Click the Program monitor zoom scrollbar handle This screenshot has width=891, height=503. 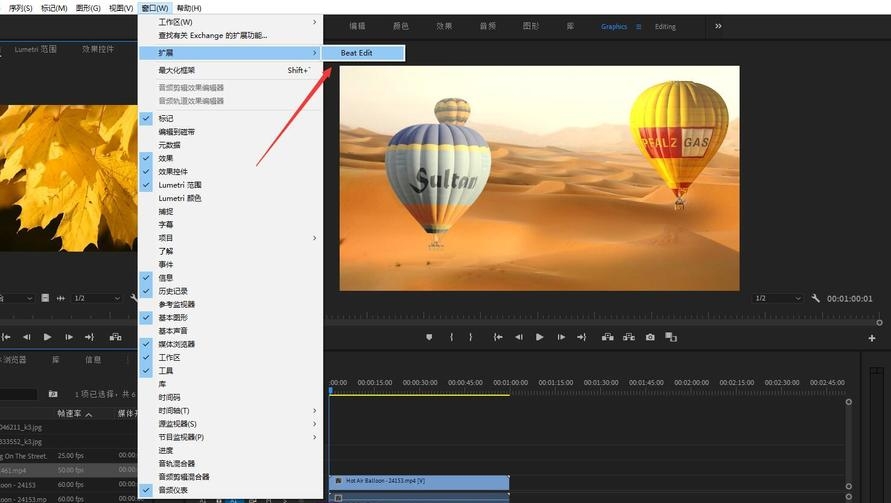[879, 322]
